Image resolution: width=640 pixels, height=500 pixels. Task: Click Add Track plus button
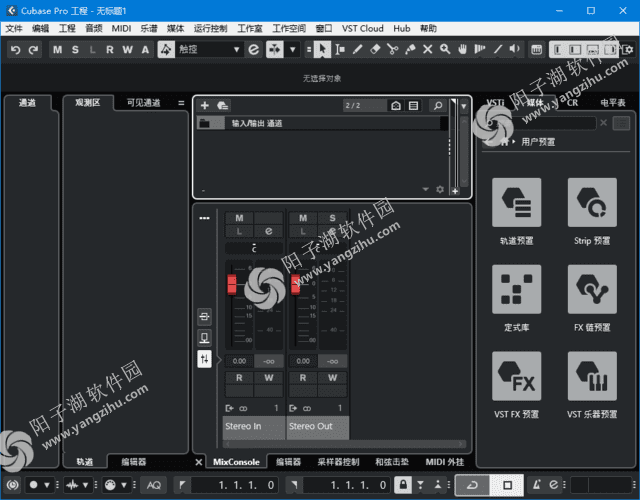click(x=205, y=106)
